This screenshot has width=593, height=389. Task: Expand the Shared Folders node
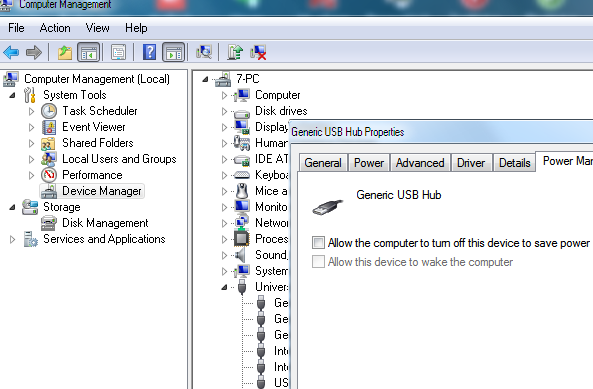(x=31, y=143)
